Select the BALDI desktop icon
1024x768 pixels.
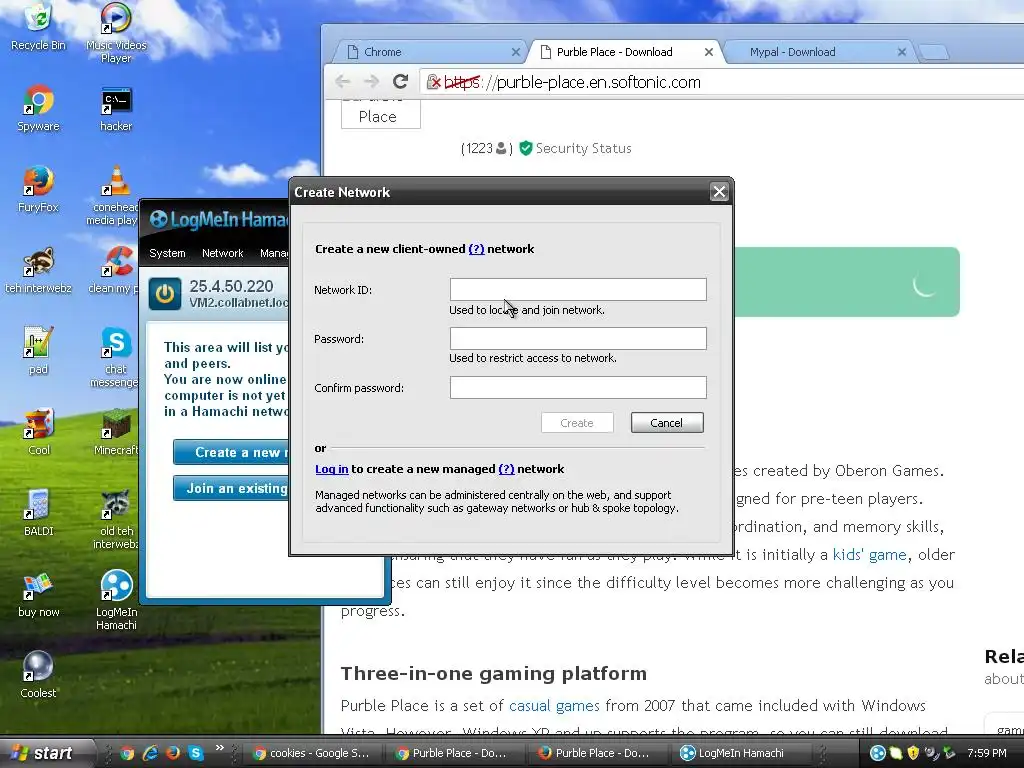click(38, 513)
